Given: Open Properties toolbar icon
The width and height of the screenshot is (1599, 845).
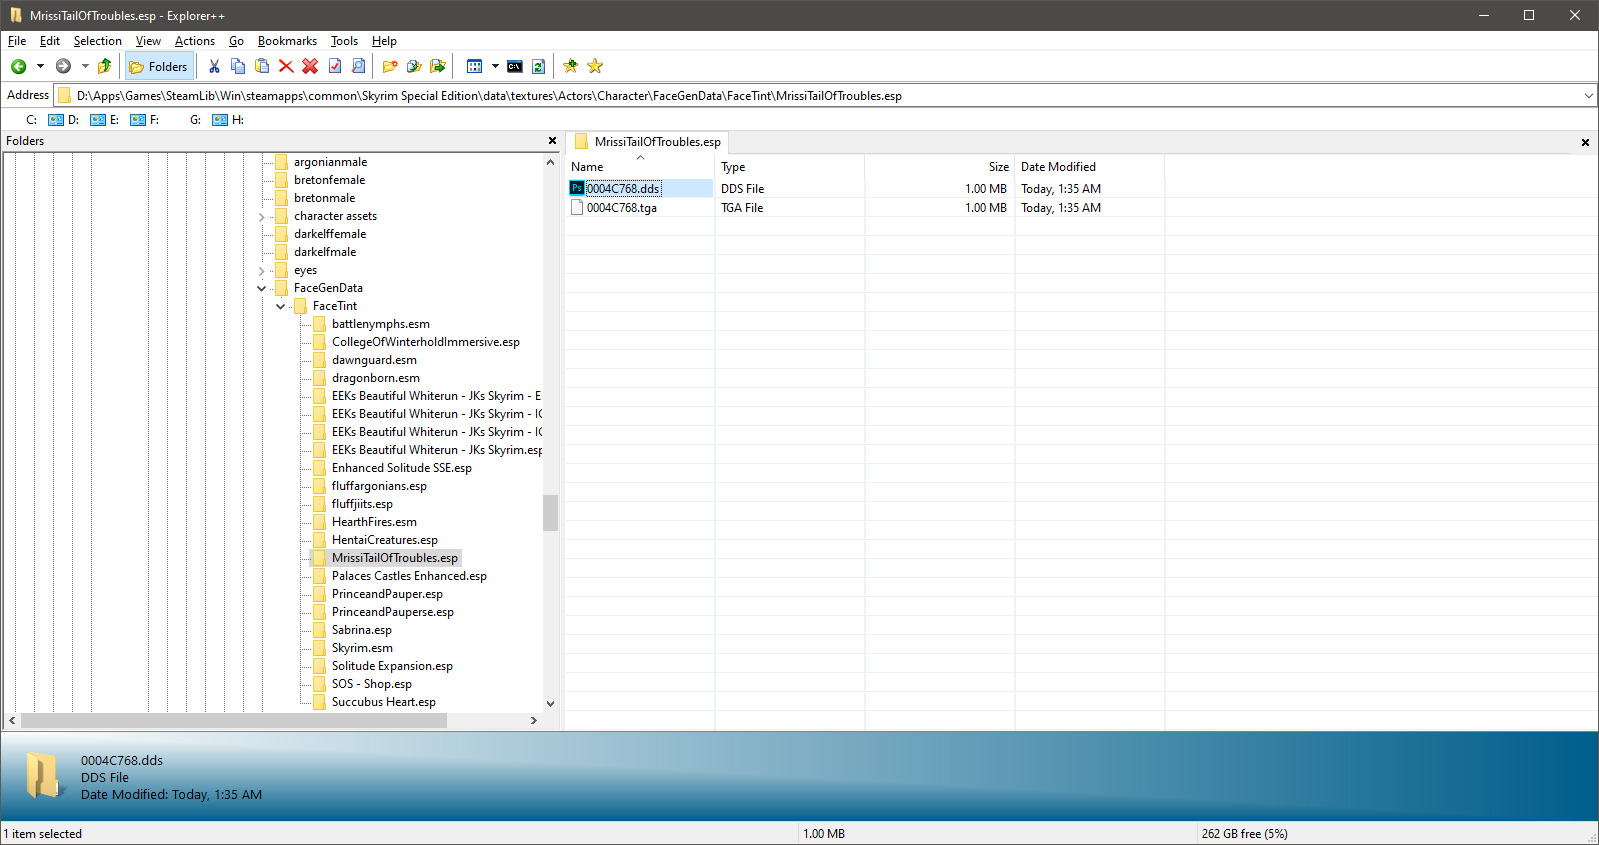Looking at the screenshot, I should tap(335, 66).
